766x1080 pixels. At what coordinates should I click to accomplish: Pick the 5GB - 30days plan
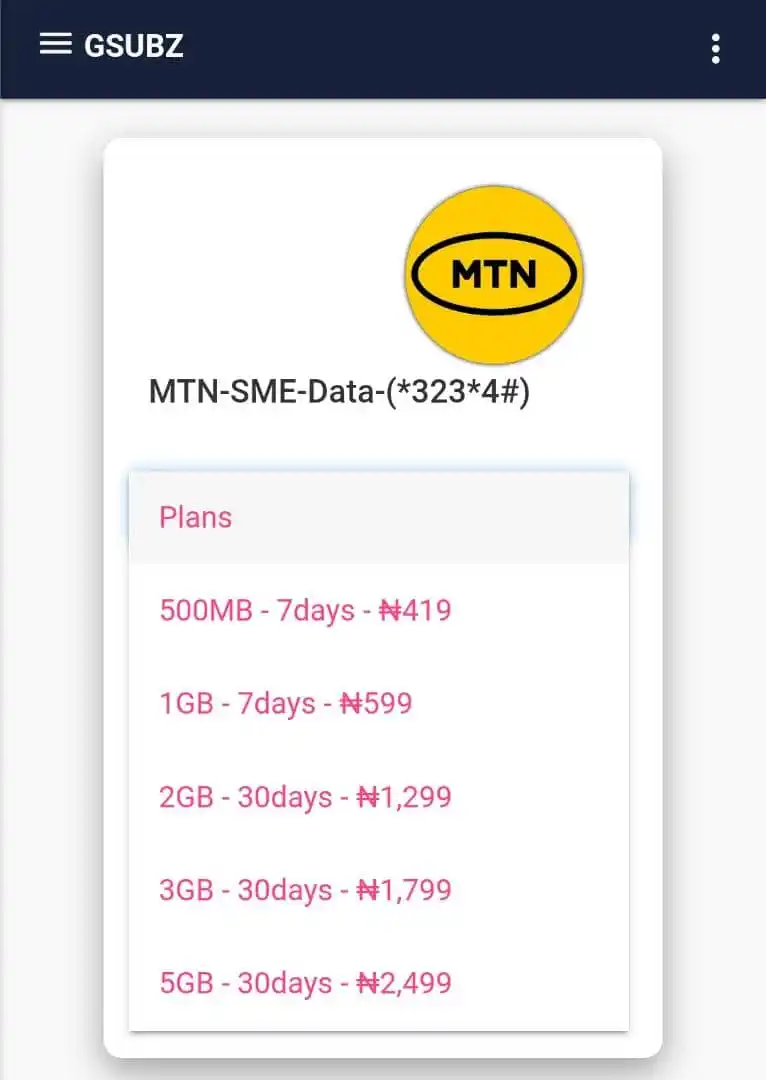(379, 983)
